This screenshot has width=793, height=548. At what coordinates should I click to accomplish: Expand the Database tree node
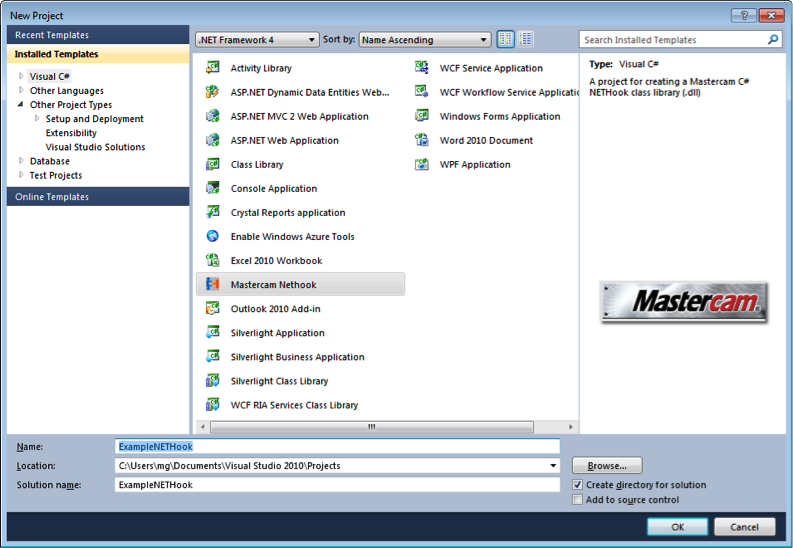[21, 161]
